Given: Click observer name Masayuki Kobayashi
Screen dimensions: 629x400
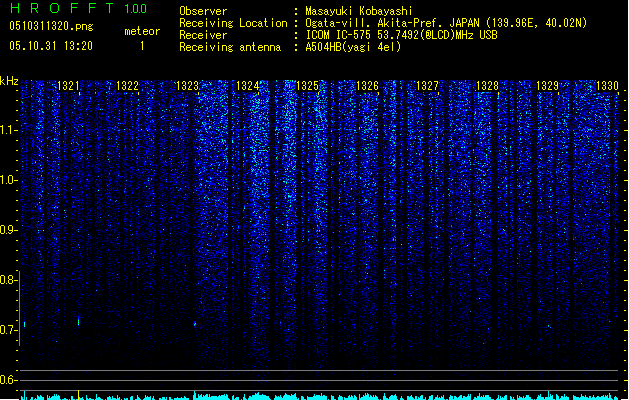Looking at the screenshot, I should click(x=359, y=11).
